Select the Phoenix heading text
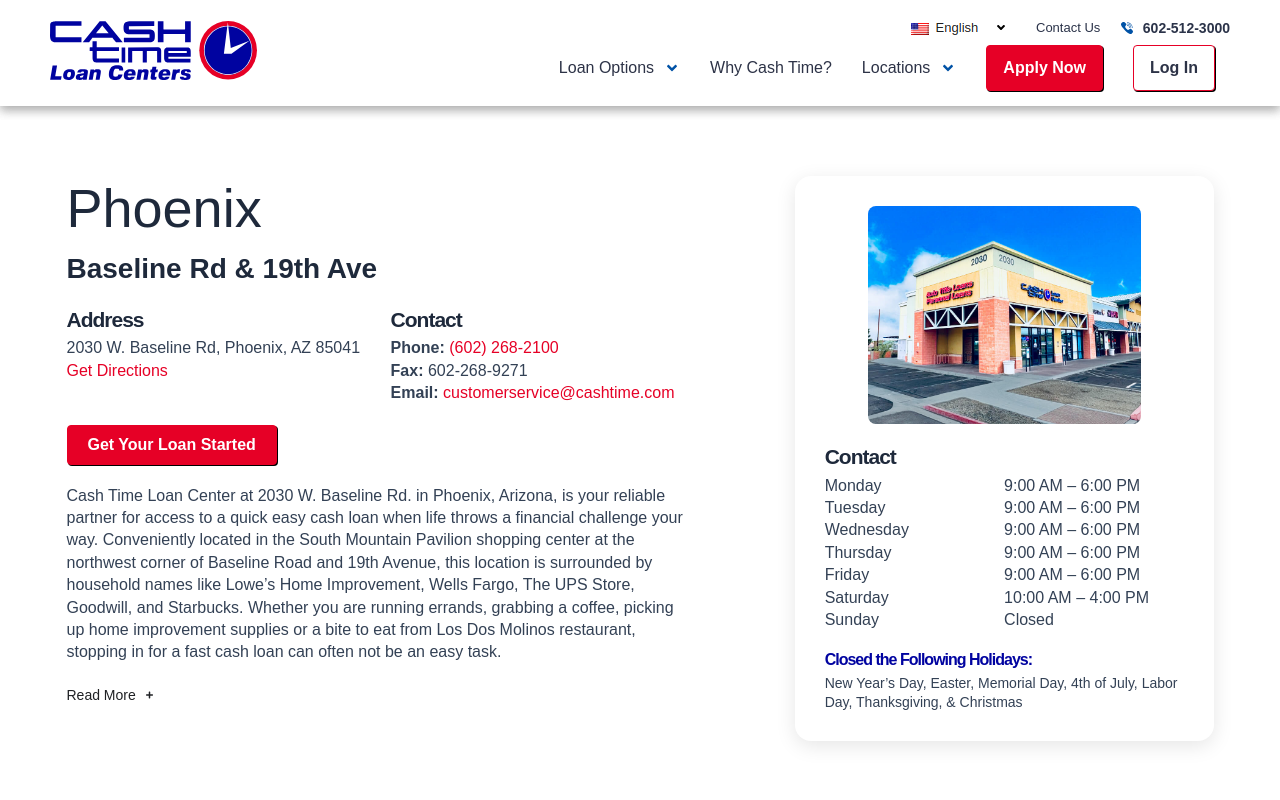 (x=164, y=209)
